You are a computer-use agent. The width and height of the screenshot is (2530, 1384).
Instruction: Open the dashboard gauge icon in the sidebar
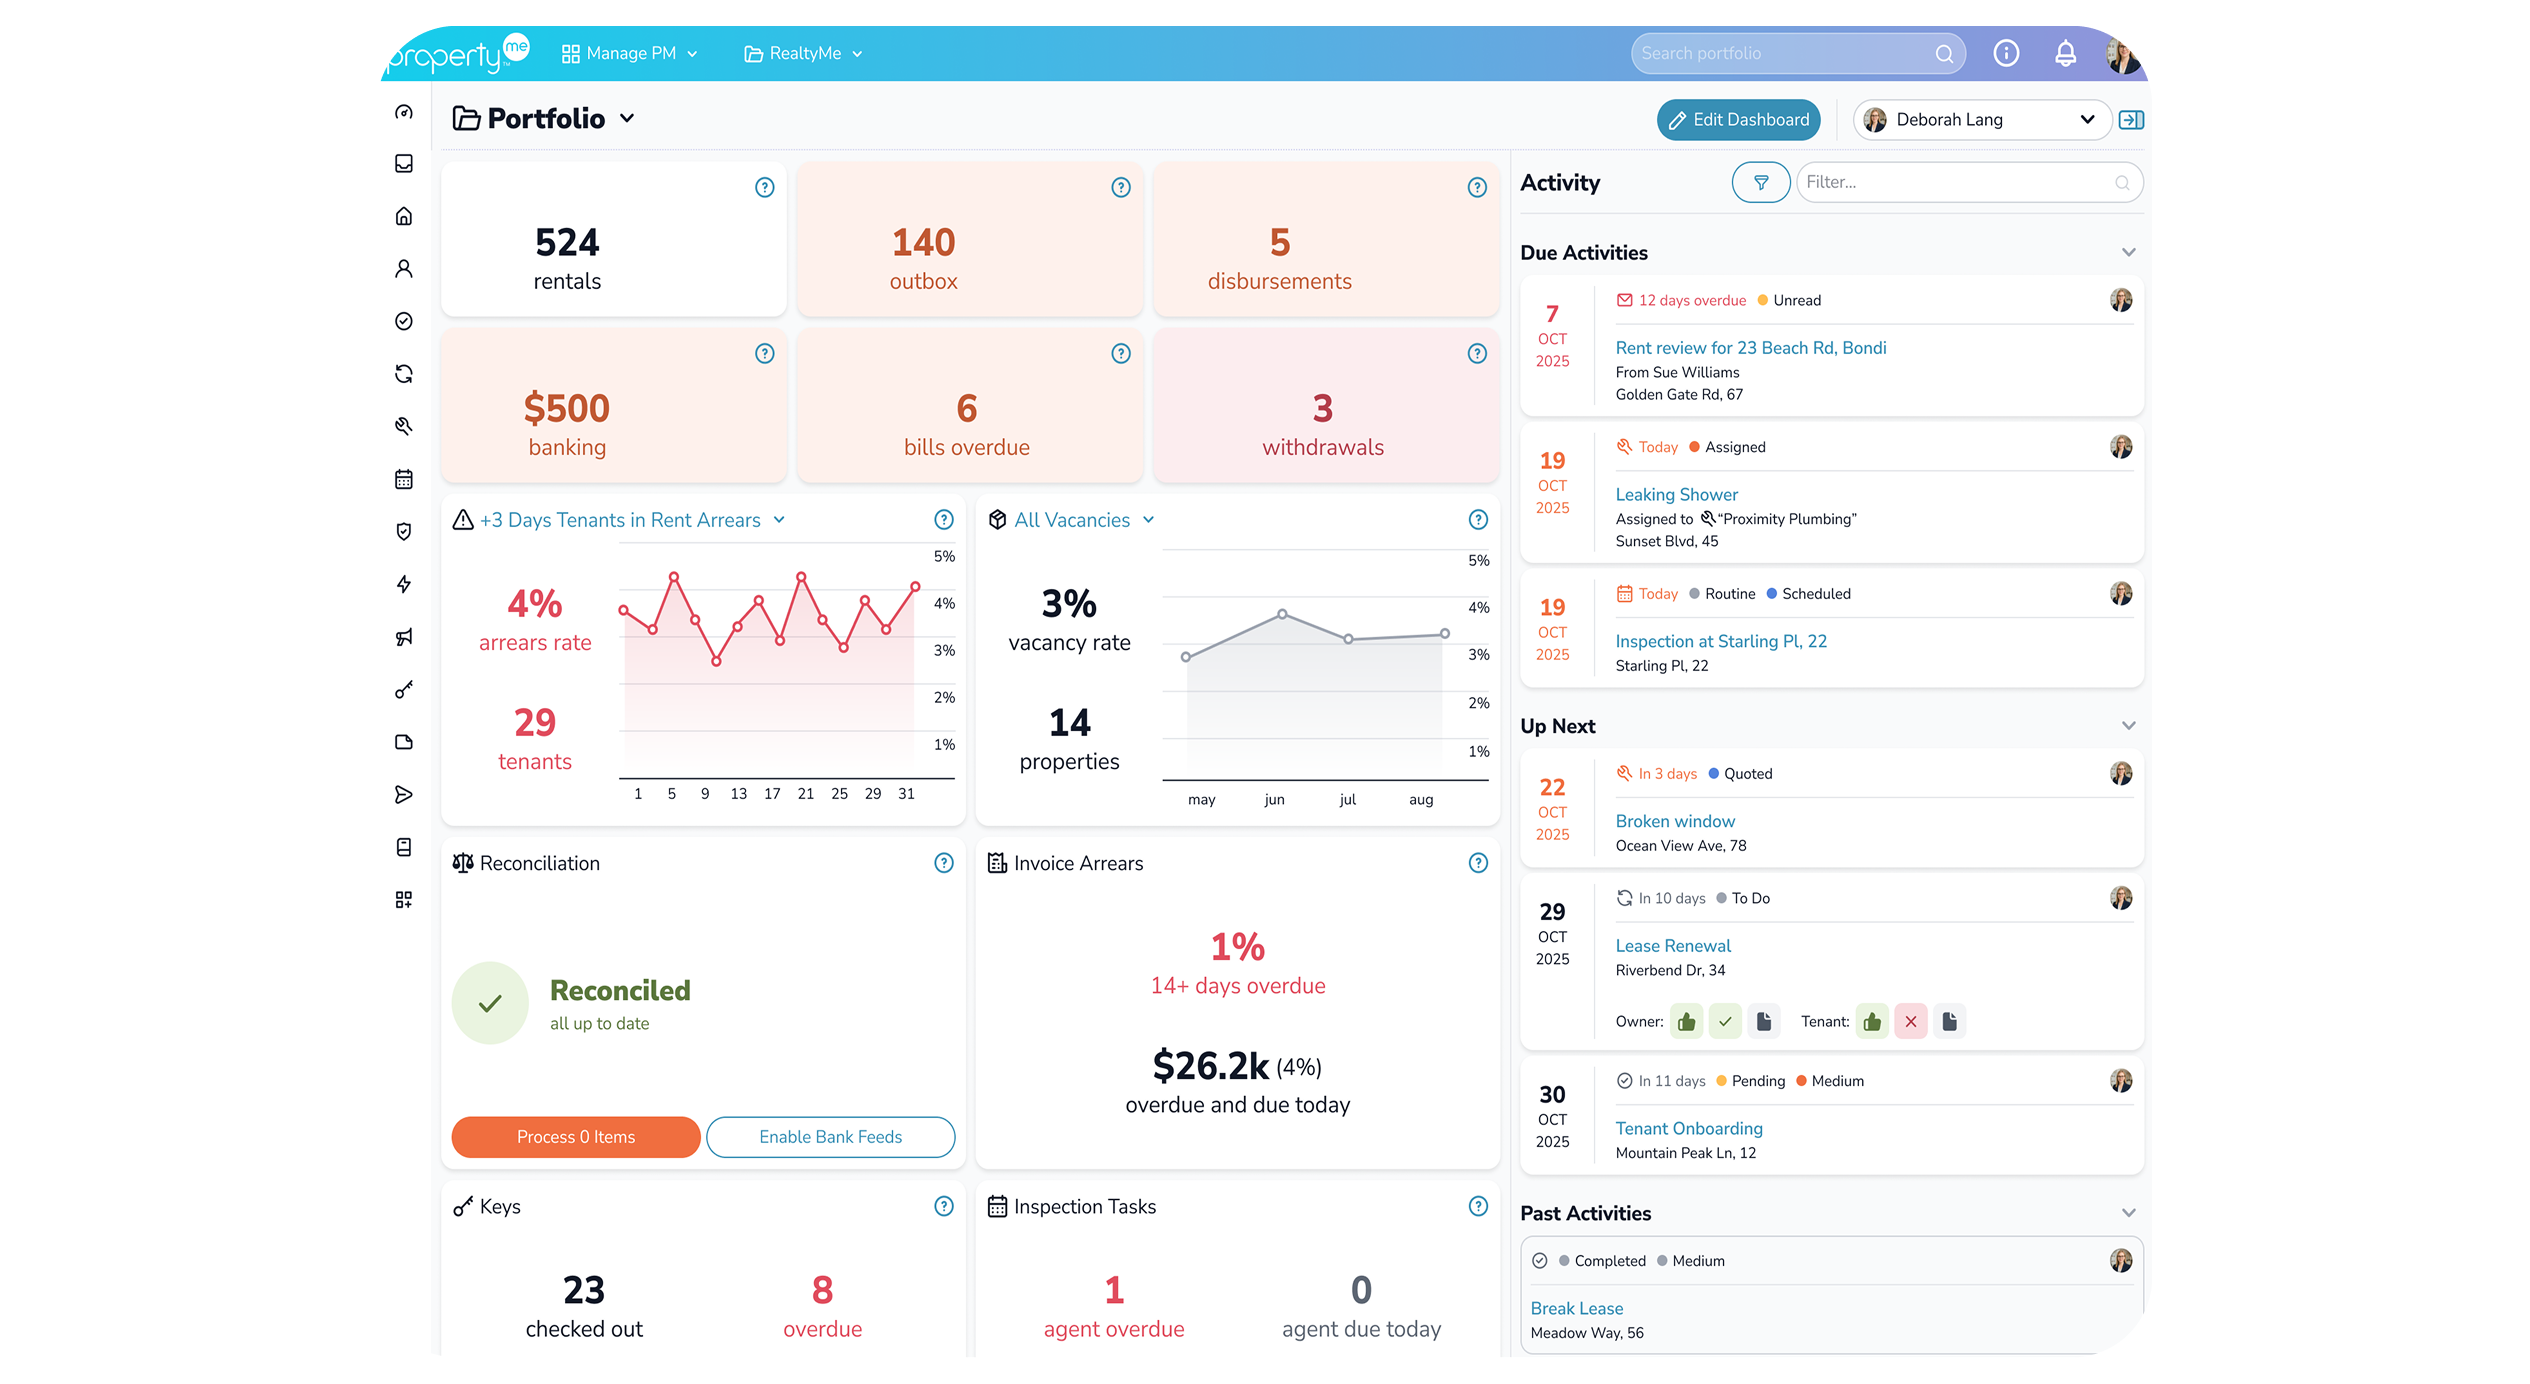tap(404, 112)
